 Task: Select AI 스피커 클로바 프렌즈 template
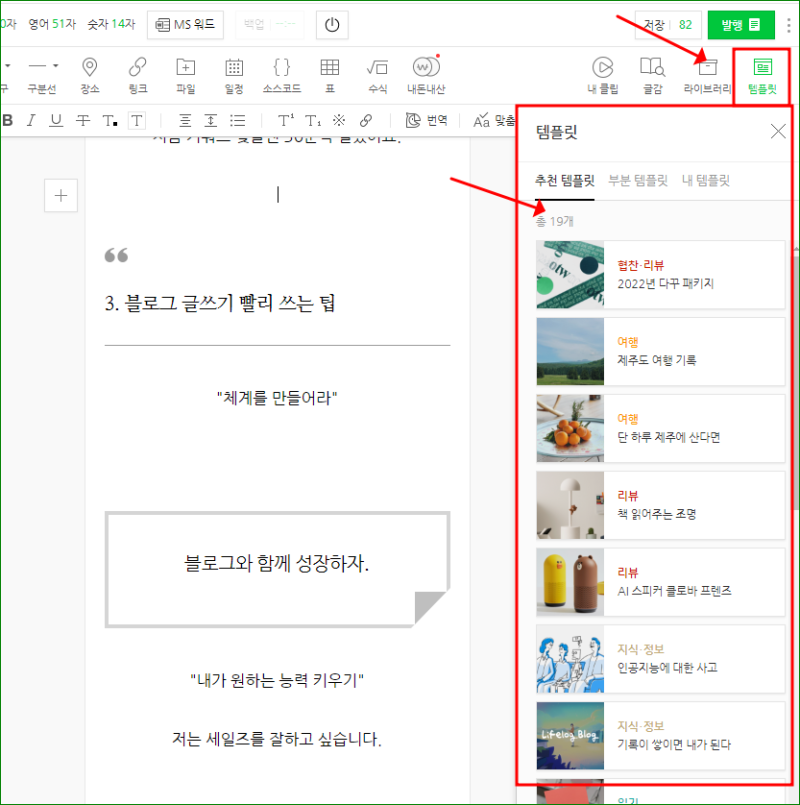(x=660, y=582)
